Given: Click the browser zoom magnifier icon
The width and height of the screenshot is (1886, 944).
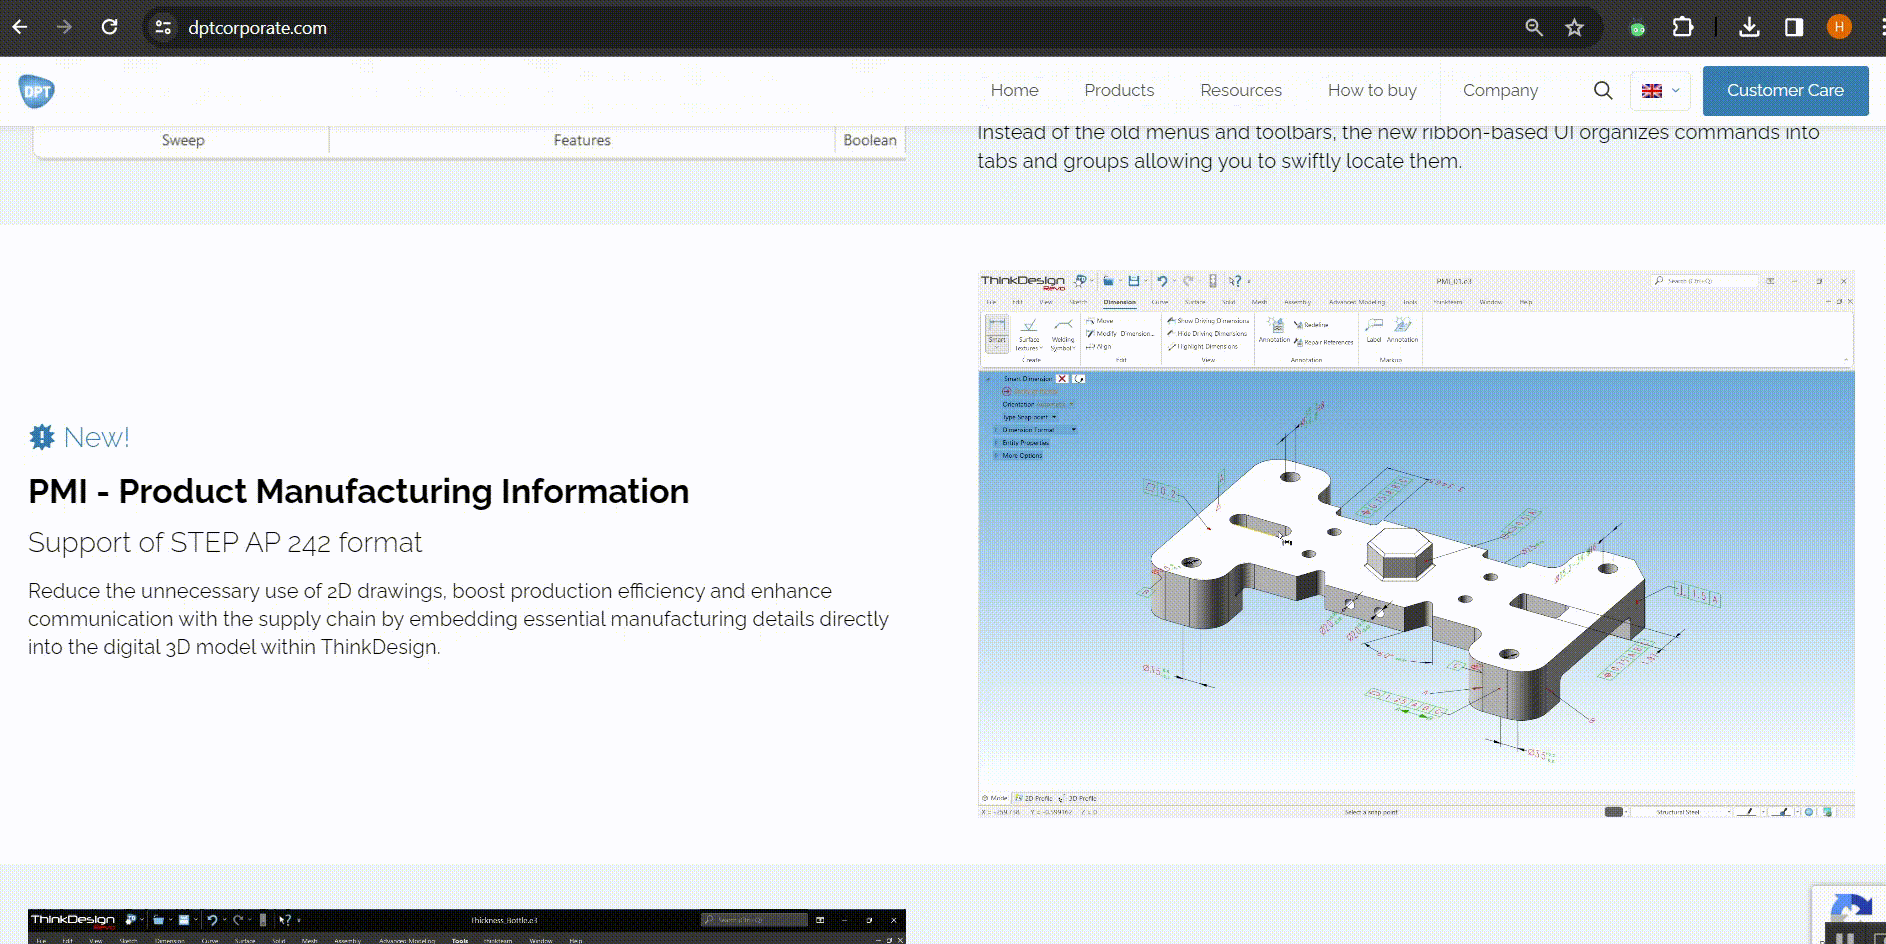Looking at the screenshot, I should [1534, 28].
